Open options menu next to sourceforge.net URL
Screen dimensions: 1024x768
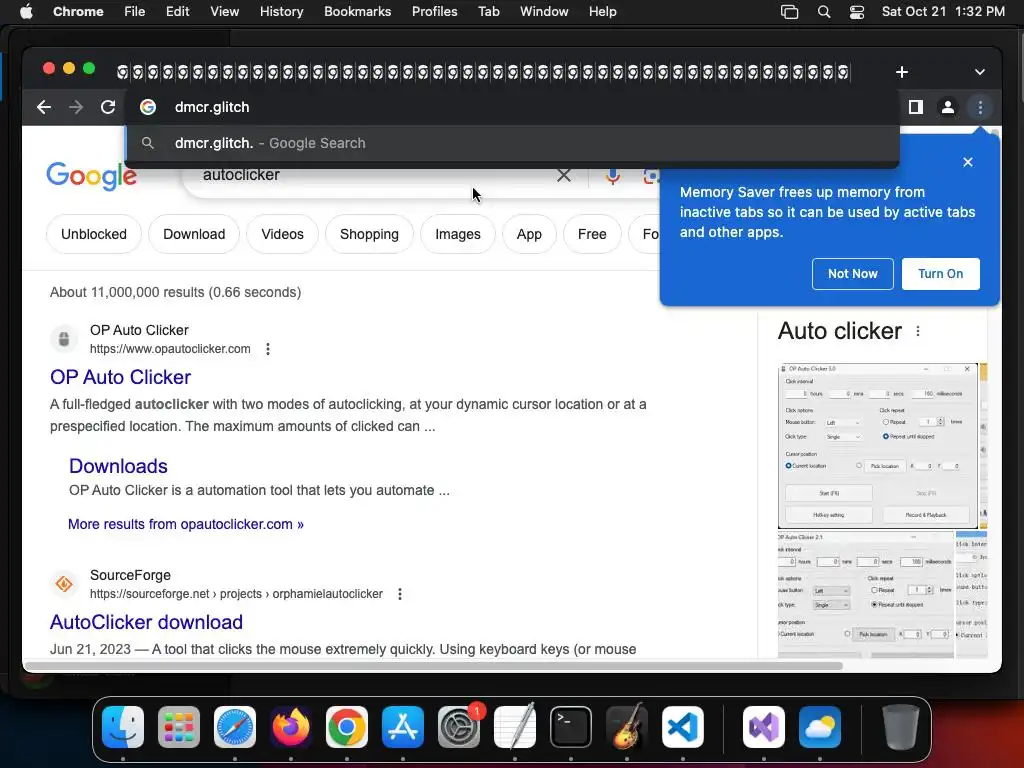pos(400,594)
